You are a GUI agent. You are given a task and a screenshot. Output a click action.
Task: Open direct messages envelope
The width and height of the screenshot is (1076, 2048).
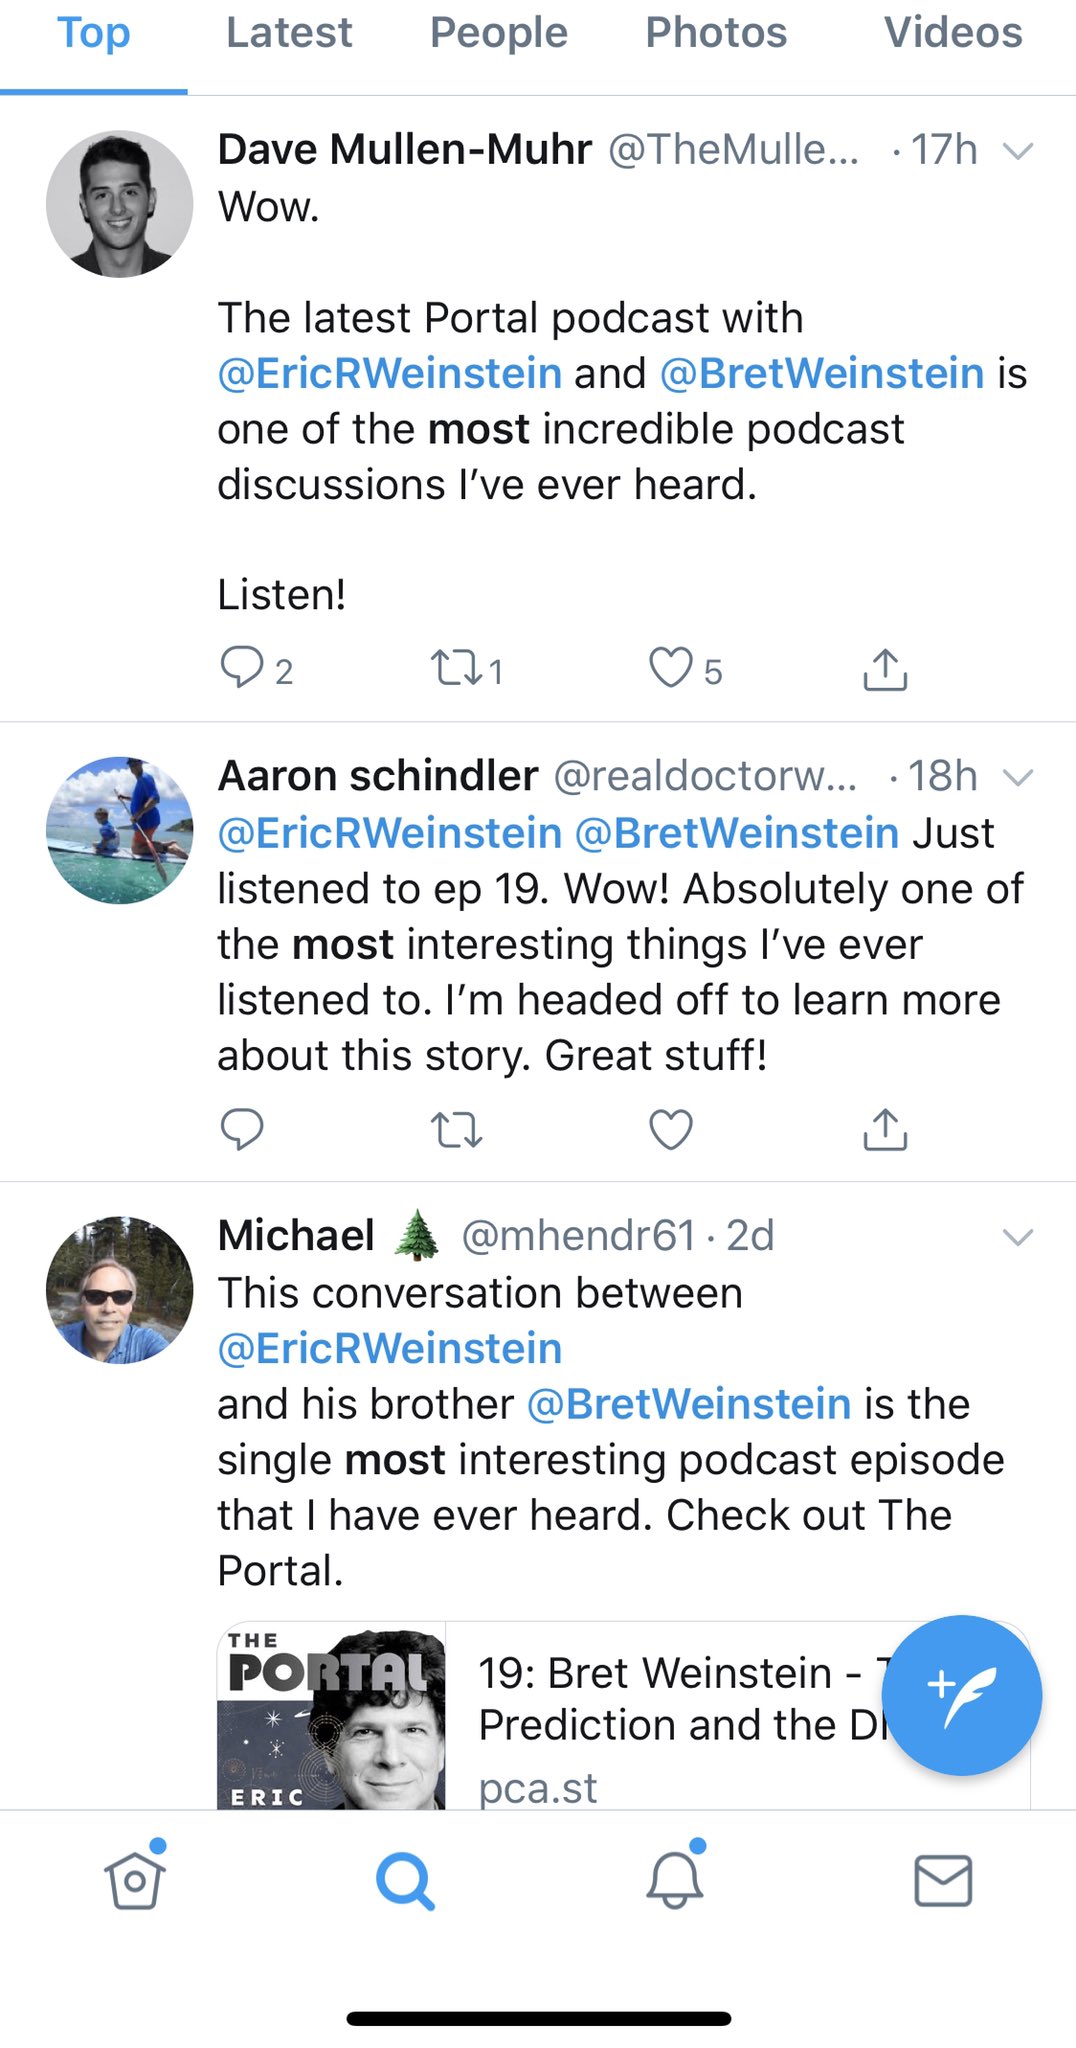tap(943, 1880)
